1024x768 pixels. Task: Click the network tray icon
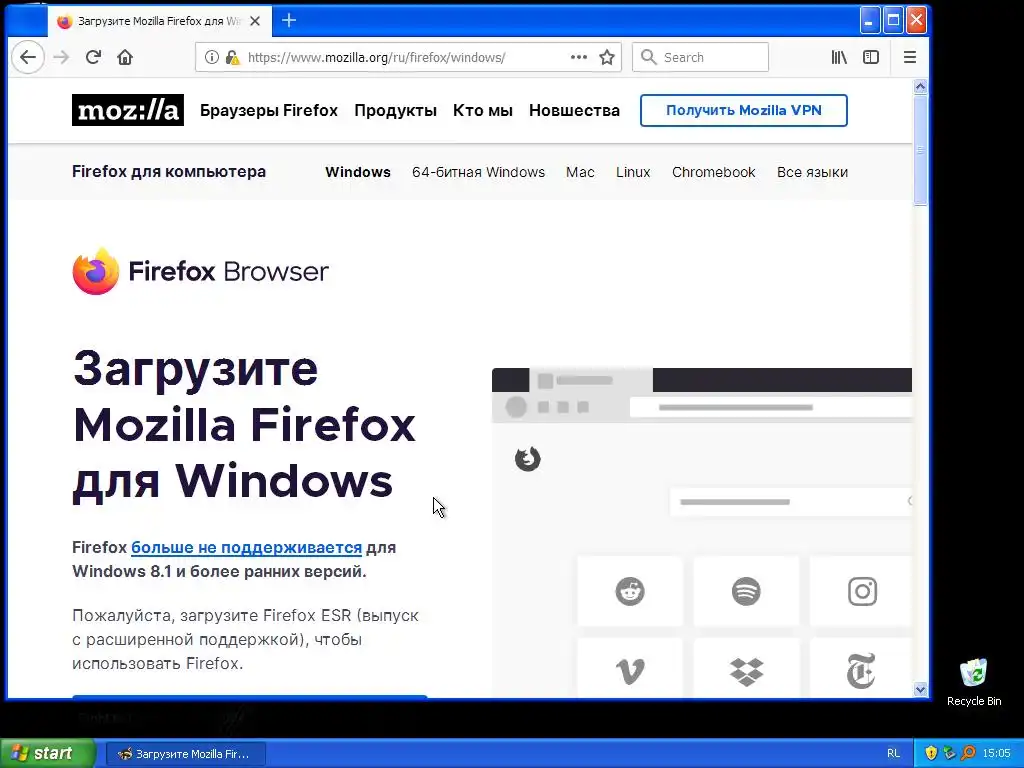[x=950, y=753]
